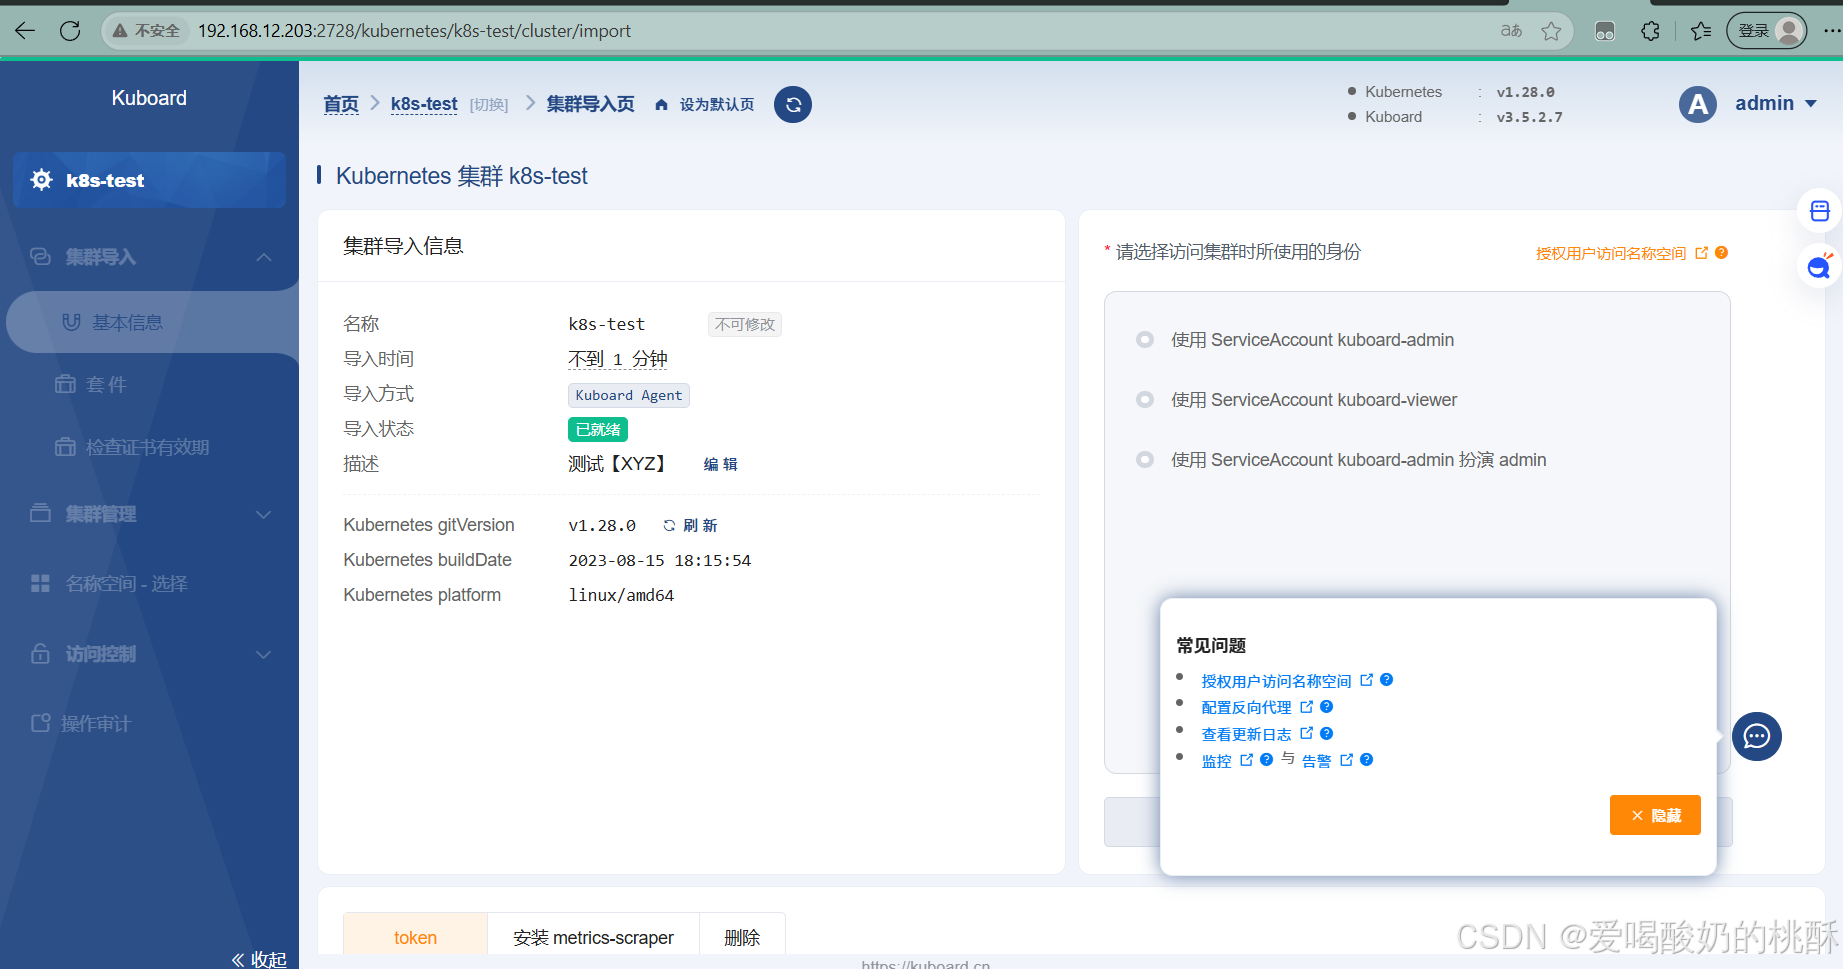Select kuboard-admin 扮演 admin radio option
Screen dimensions: 1843x969
coord(1145,460)
